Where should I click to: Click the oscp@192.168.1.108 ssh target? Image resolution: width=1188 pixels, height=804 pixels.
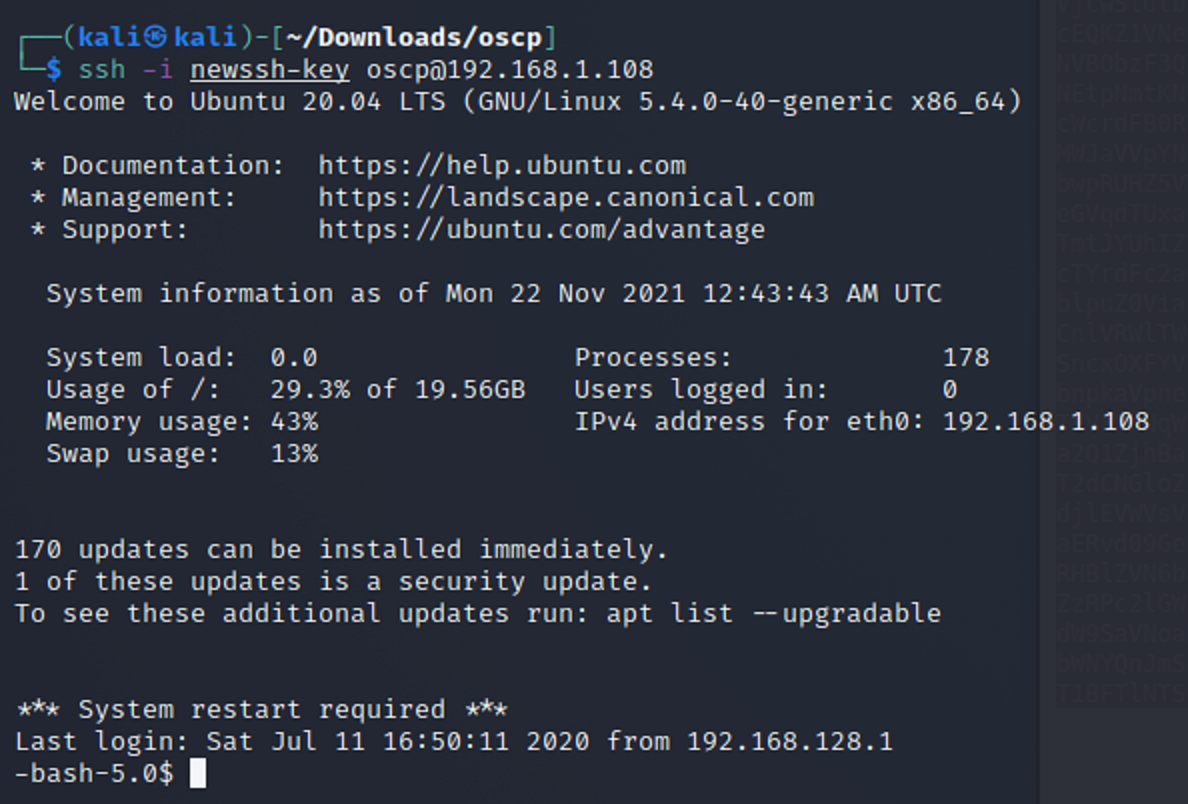pyautogui.click(x=510, y=69)
